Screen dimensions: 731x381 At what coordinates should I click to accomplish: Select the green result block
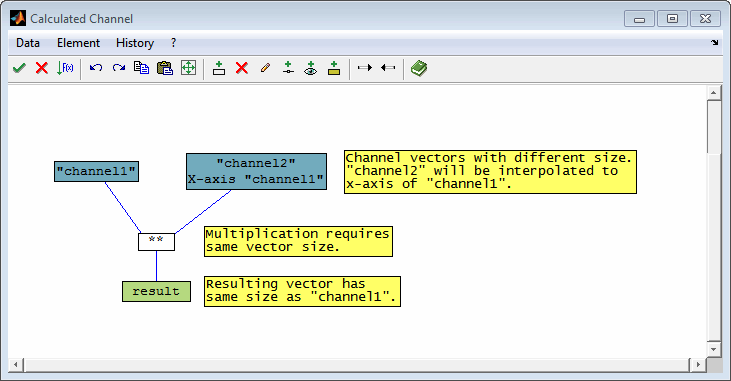(156, 291)
